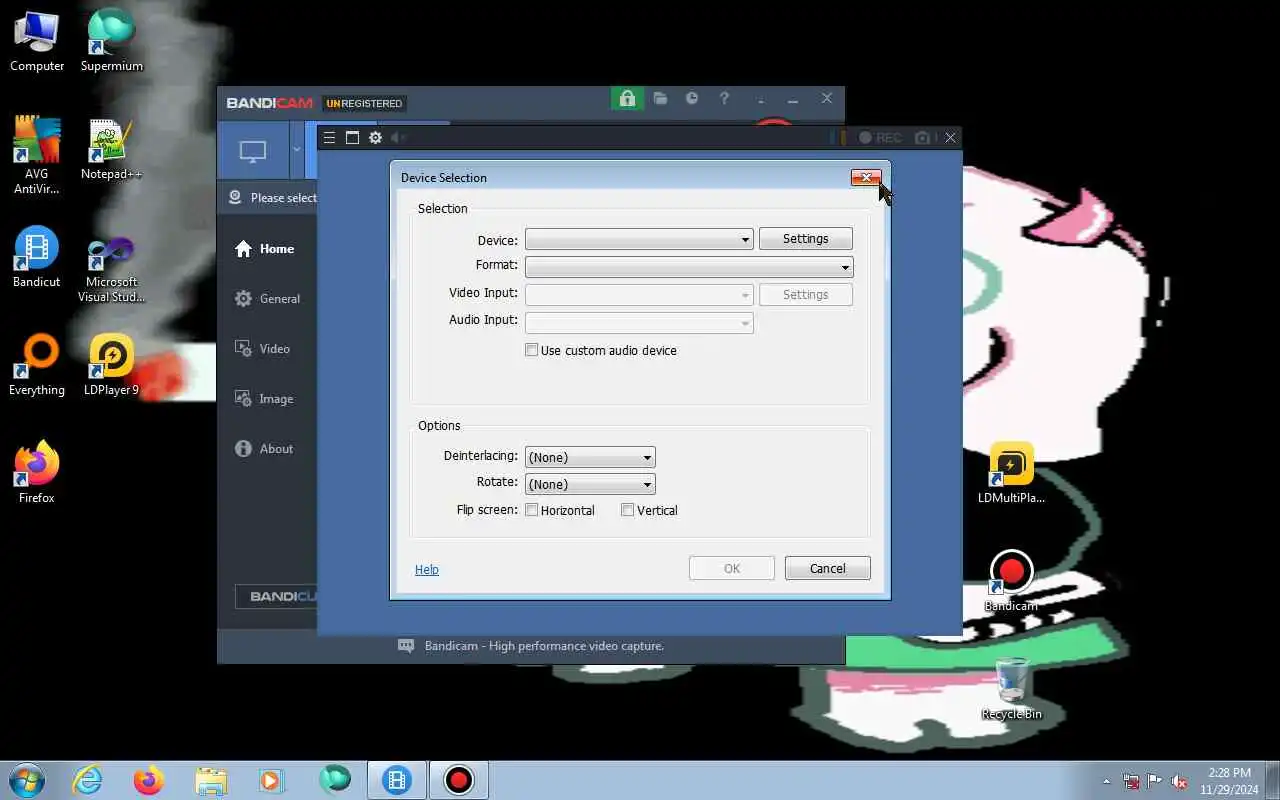Expand the screen recording mode dropdown arrow
Image resolution: width=1280 pixels, height=800 pixels.
pos(296,150)
